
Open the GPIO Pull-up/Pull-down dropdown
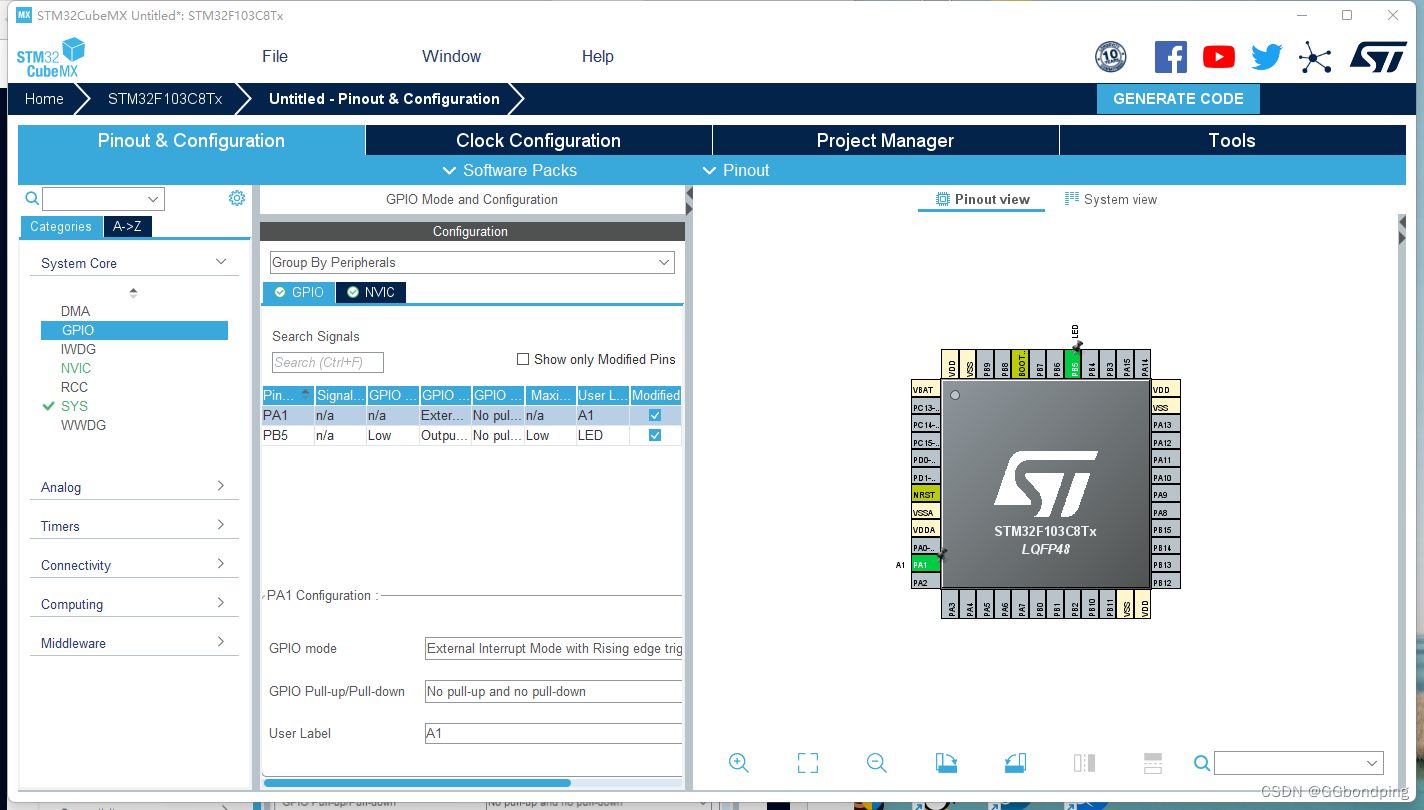coord(553,691)
